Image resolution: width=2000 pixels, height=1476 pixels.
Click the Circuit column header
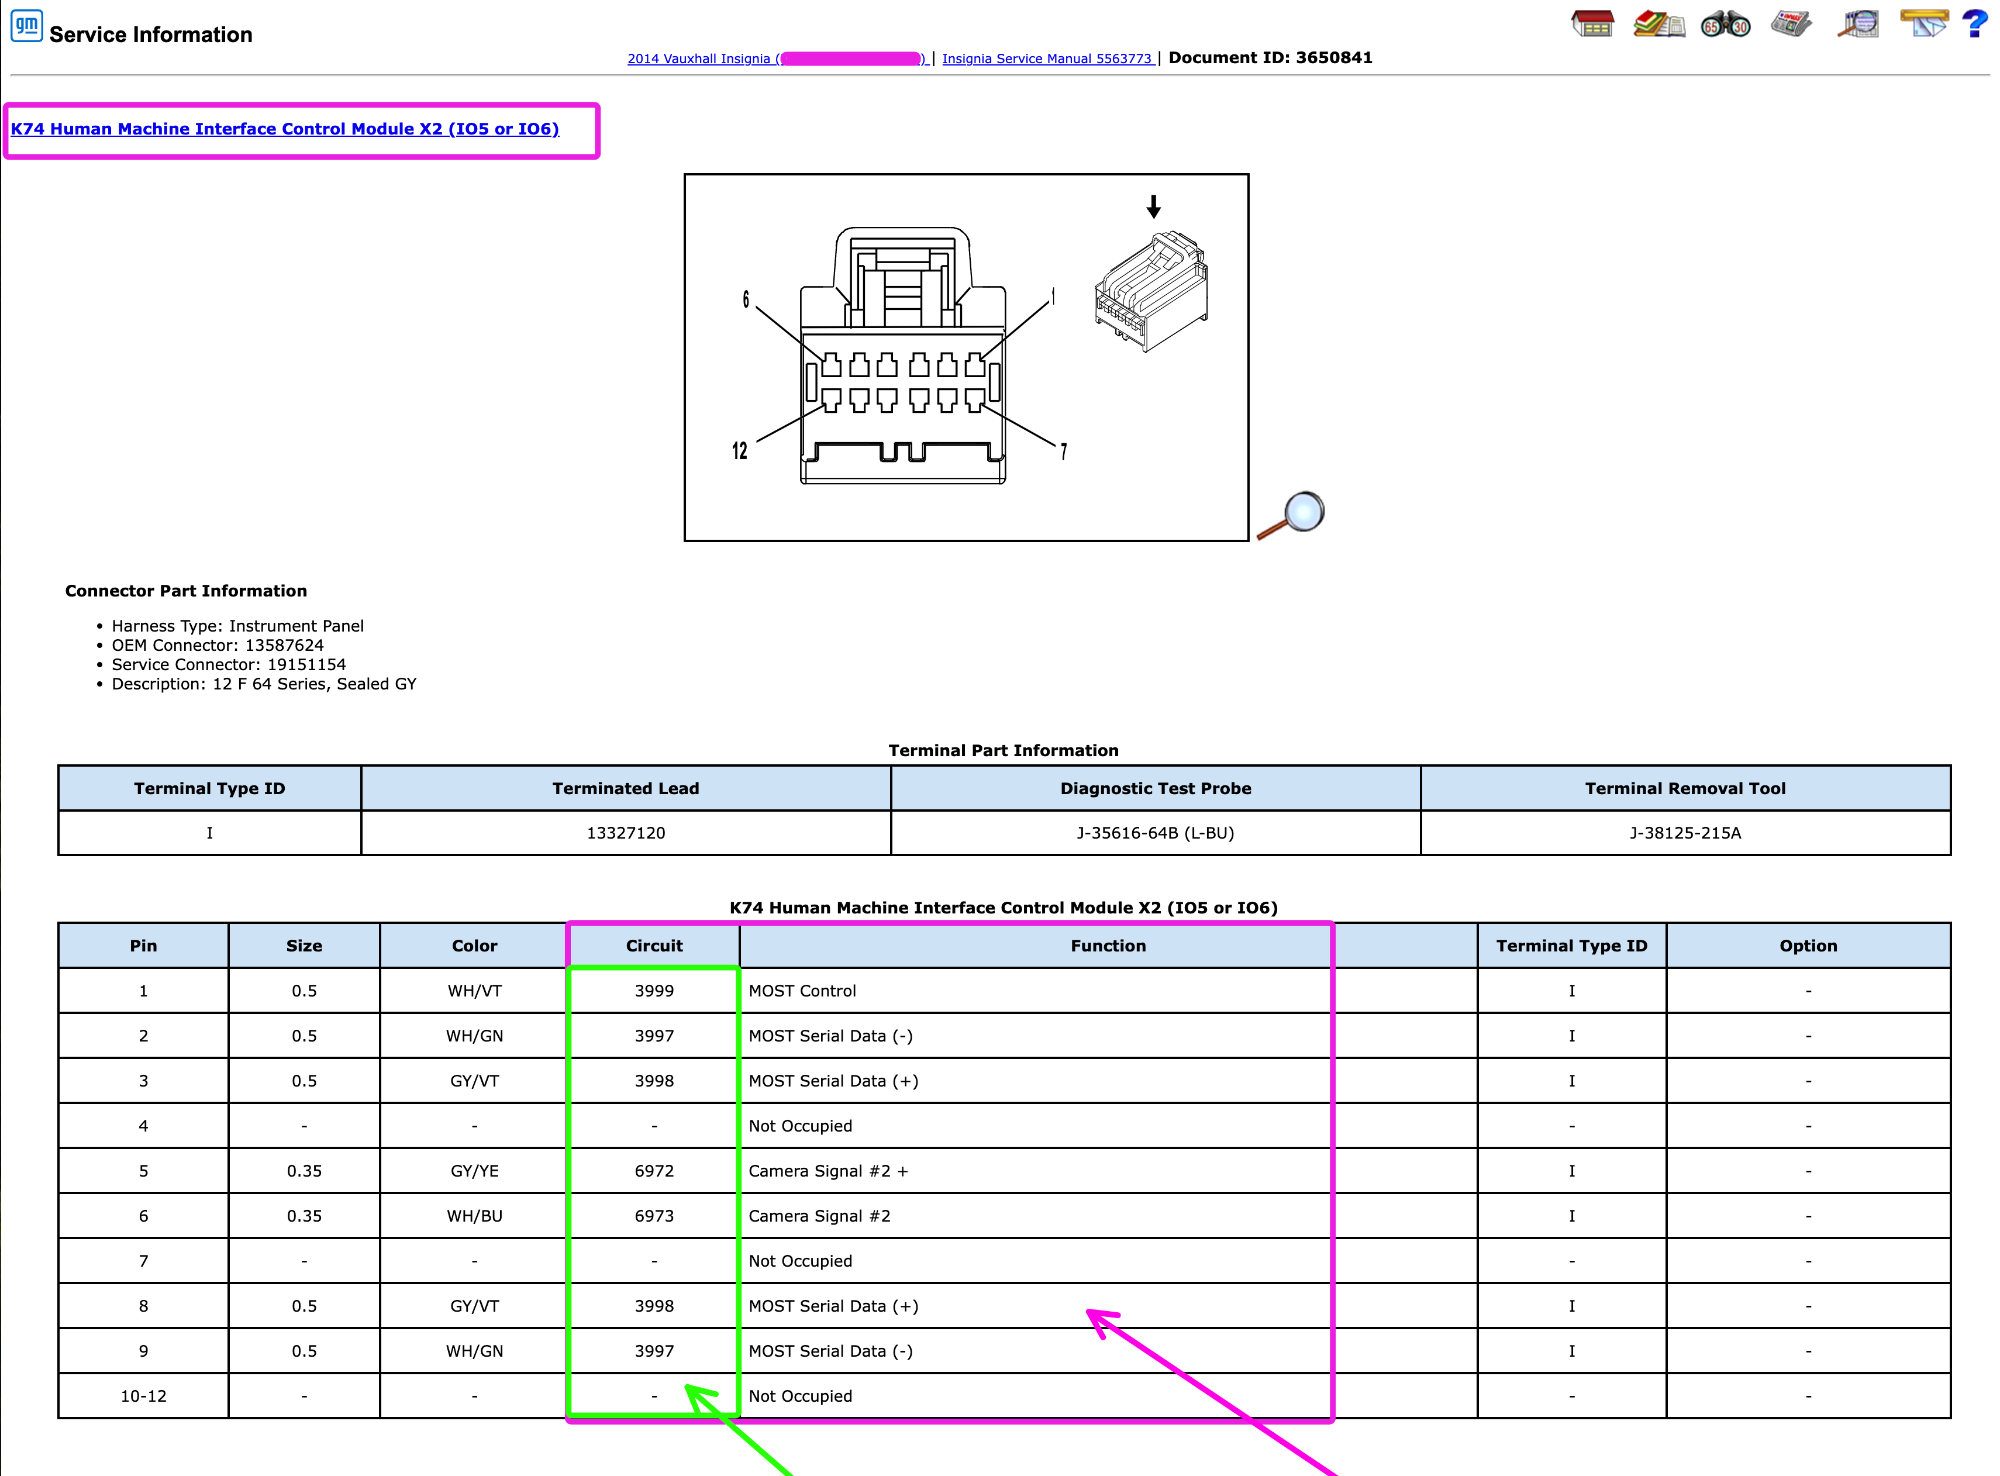point(654,946)
